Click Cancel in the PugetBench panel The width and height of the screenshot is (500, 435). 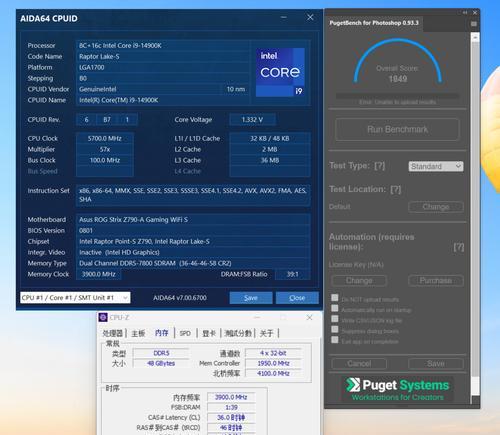coord(359,364)
